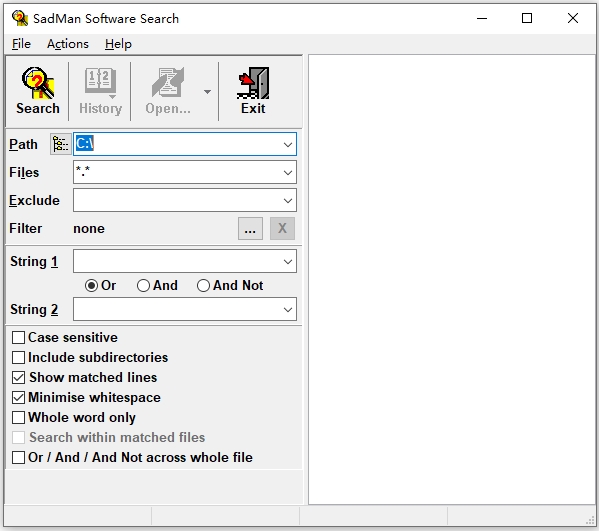Close the SadMan Software Search window
The width and height of the screenshot is (599, 531).
click(573, 18)
